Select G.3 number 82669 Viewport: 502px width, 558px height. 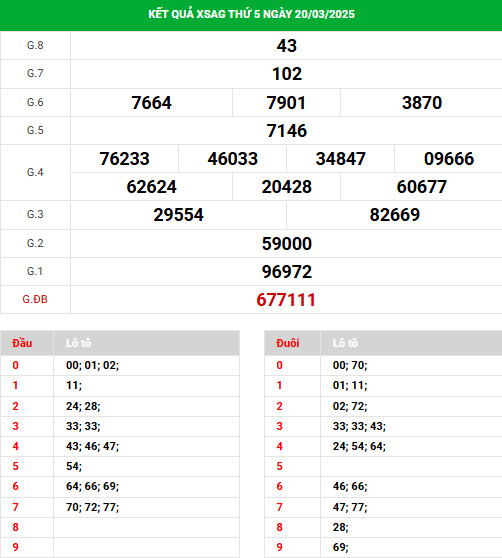pyautogui.click(x=395, y=215)
